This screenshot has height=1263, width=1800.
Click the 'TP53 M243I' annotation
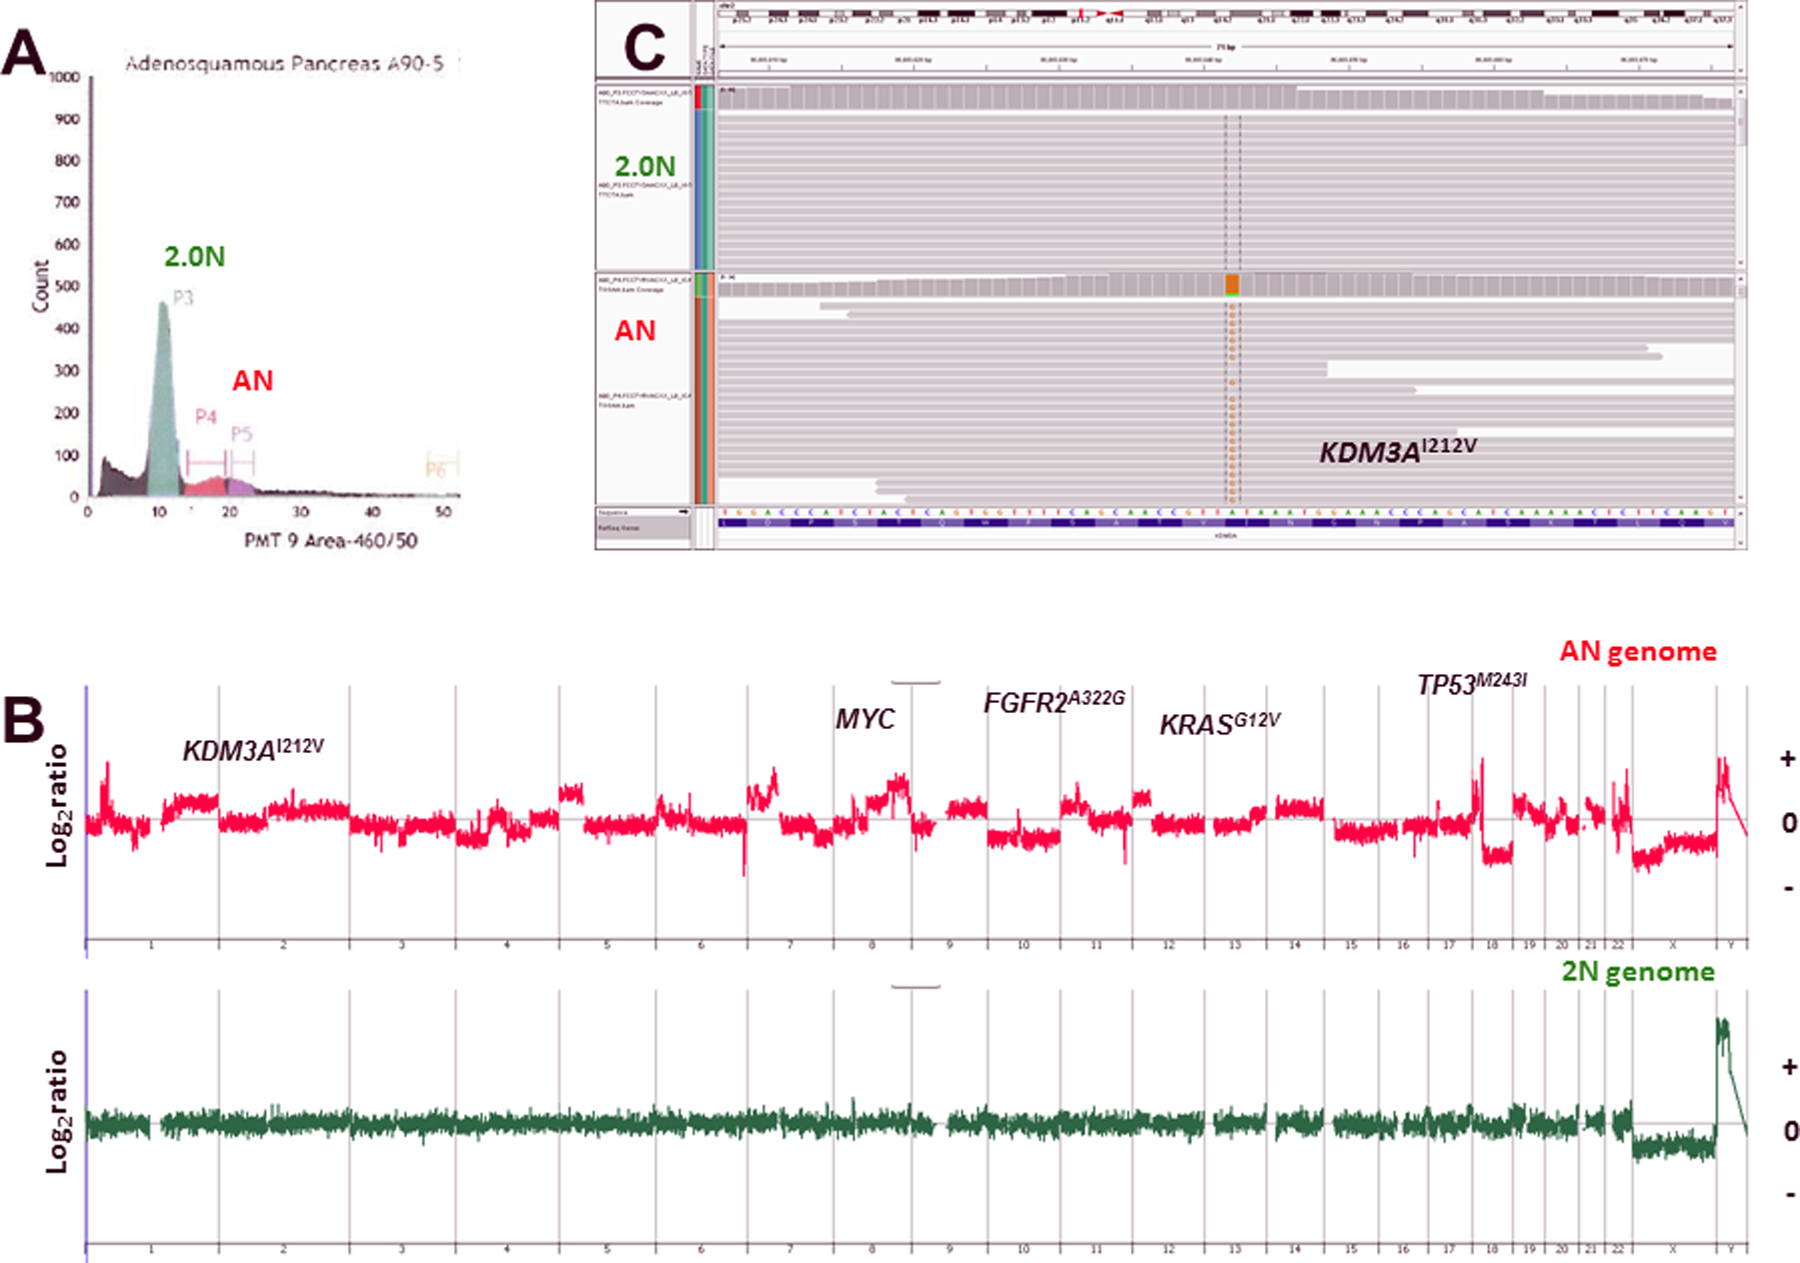click(1472, 684)
